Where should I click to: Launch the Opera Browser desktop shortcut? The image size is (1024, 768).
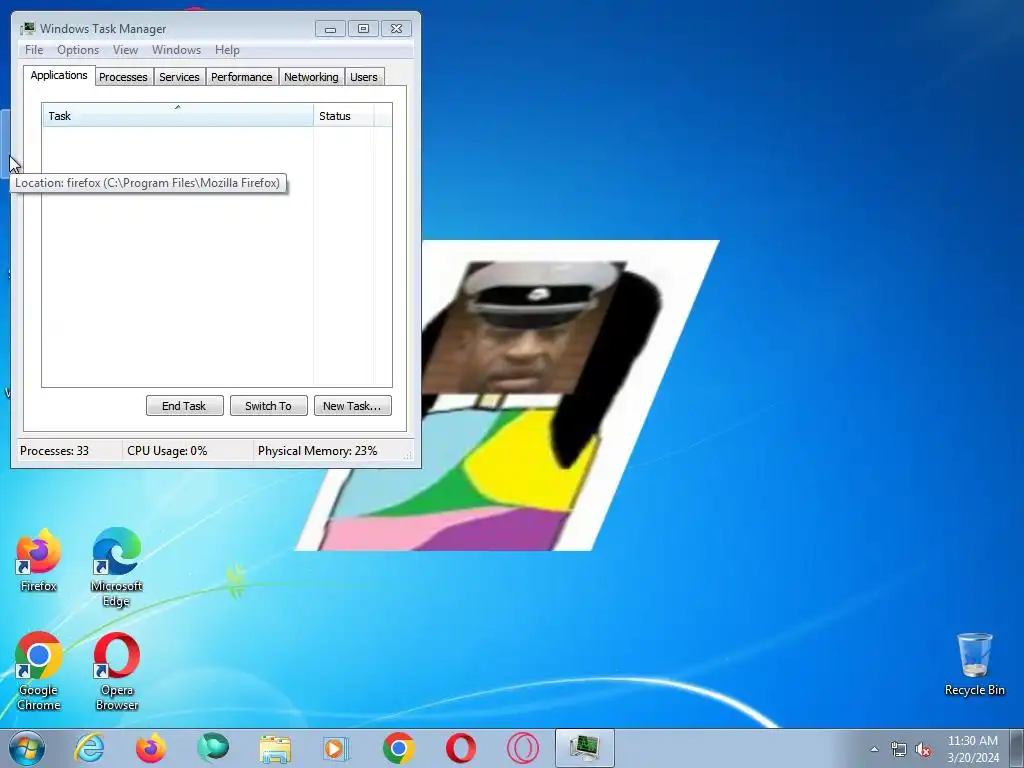point(116,671)
